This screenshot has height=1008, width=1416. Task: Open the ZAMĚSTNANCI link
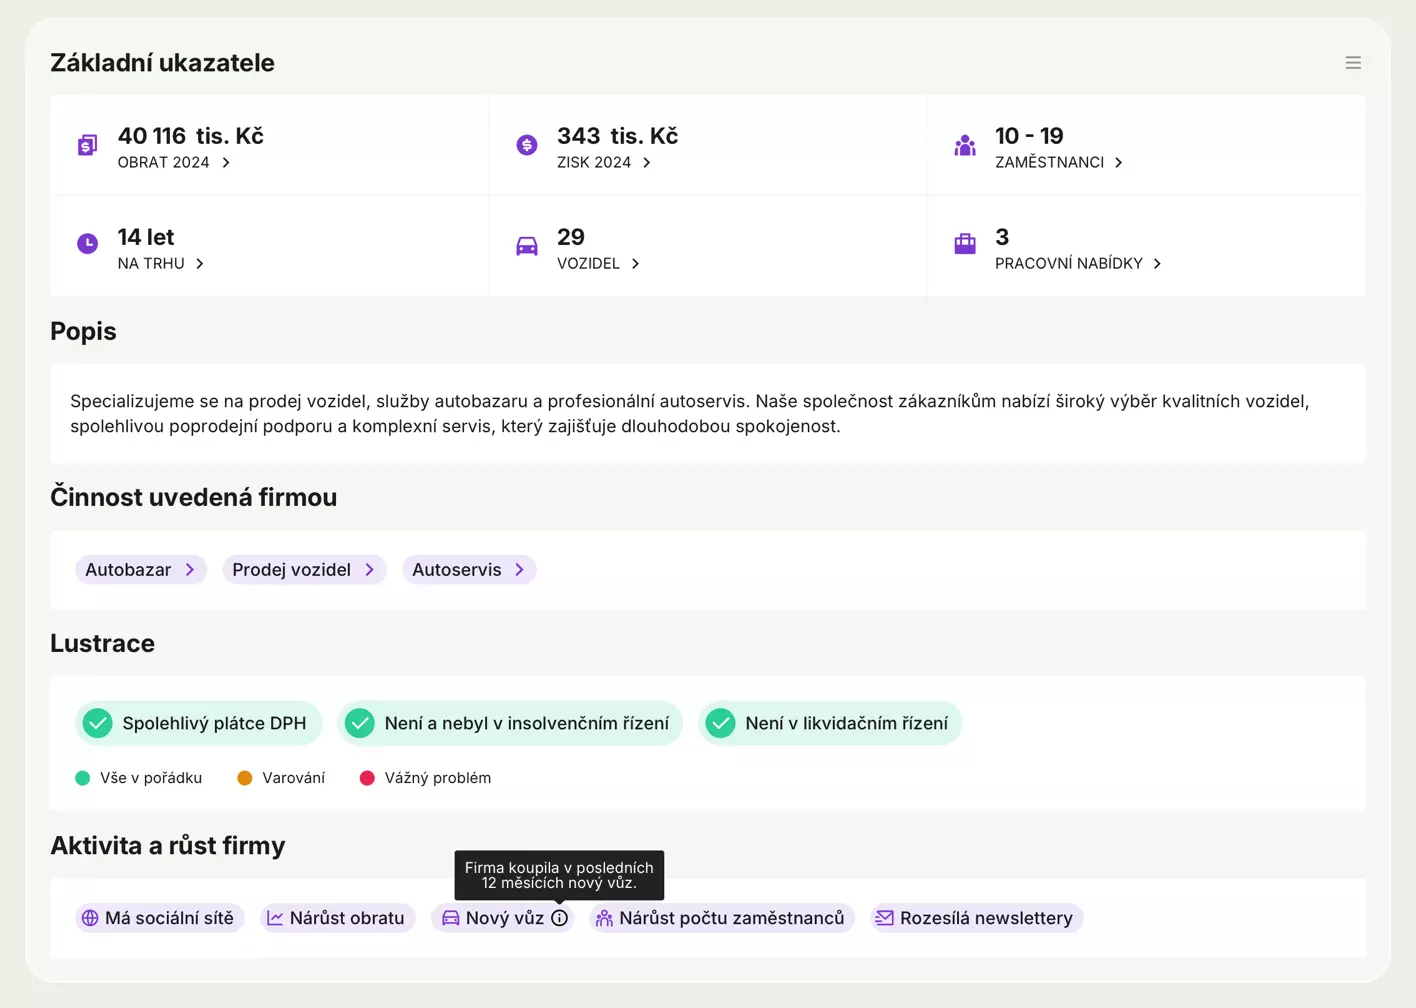[x=1060, y=162]
